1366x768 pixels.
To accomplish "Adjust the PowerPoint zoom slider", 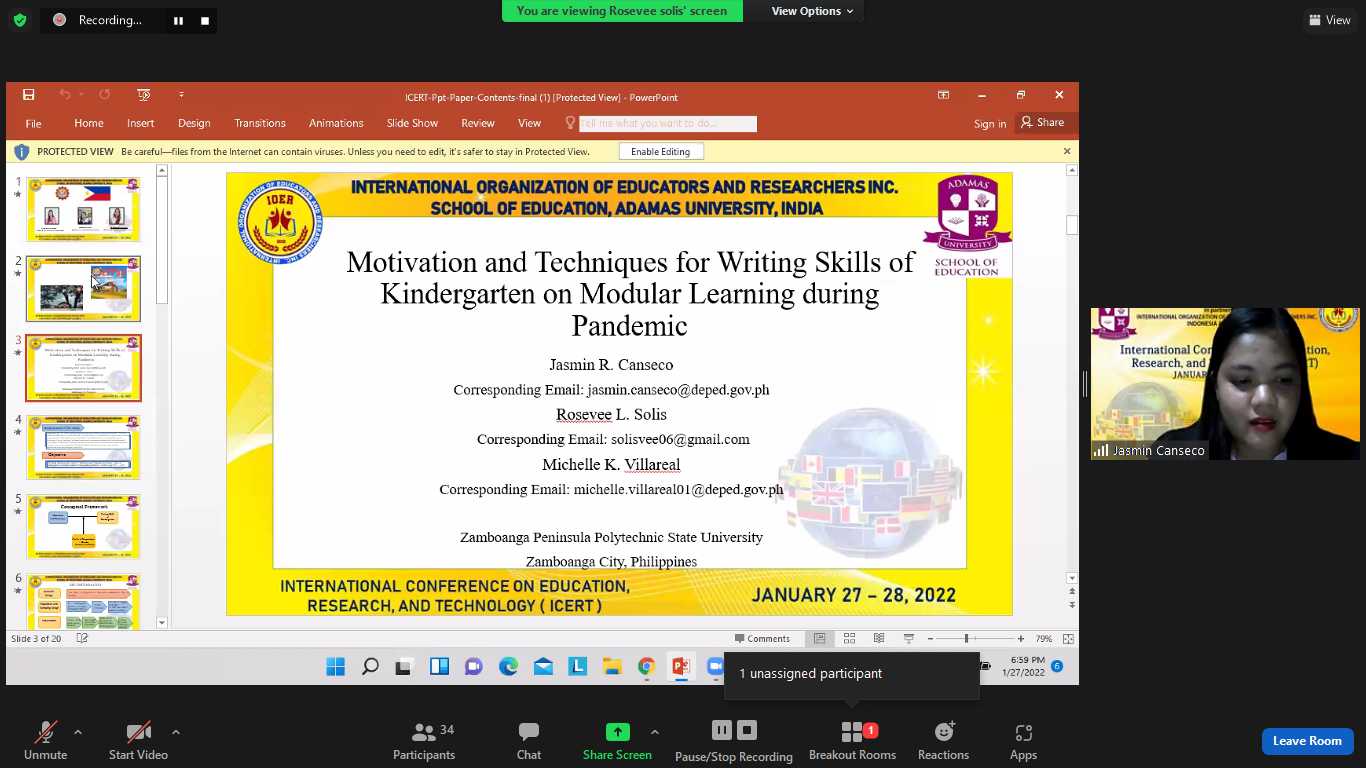I will tap(967, 638).
